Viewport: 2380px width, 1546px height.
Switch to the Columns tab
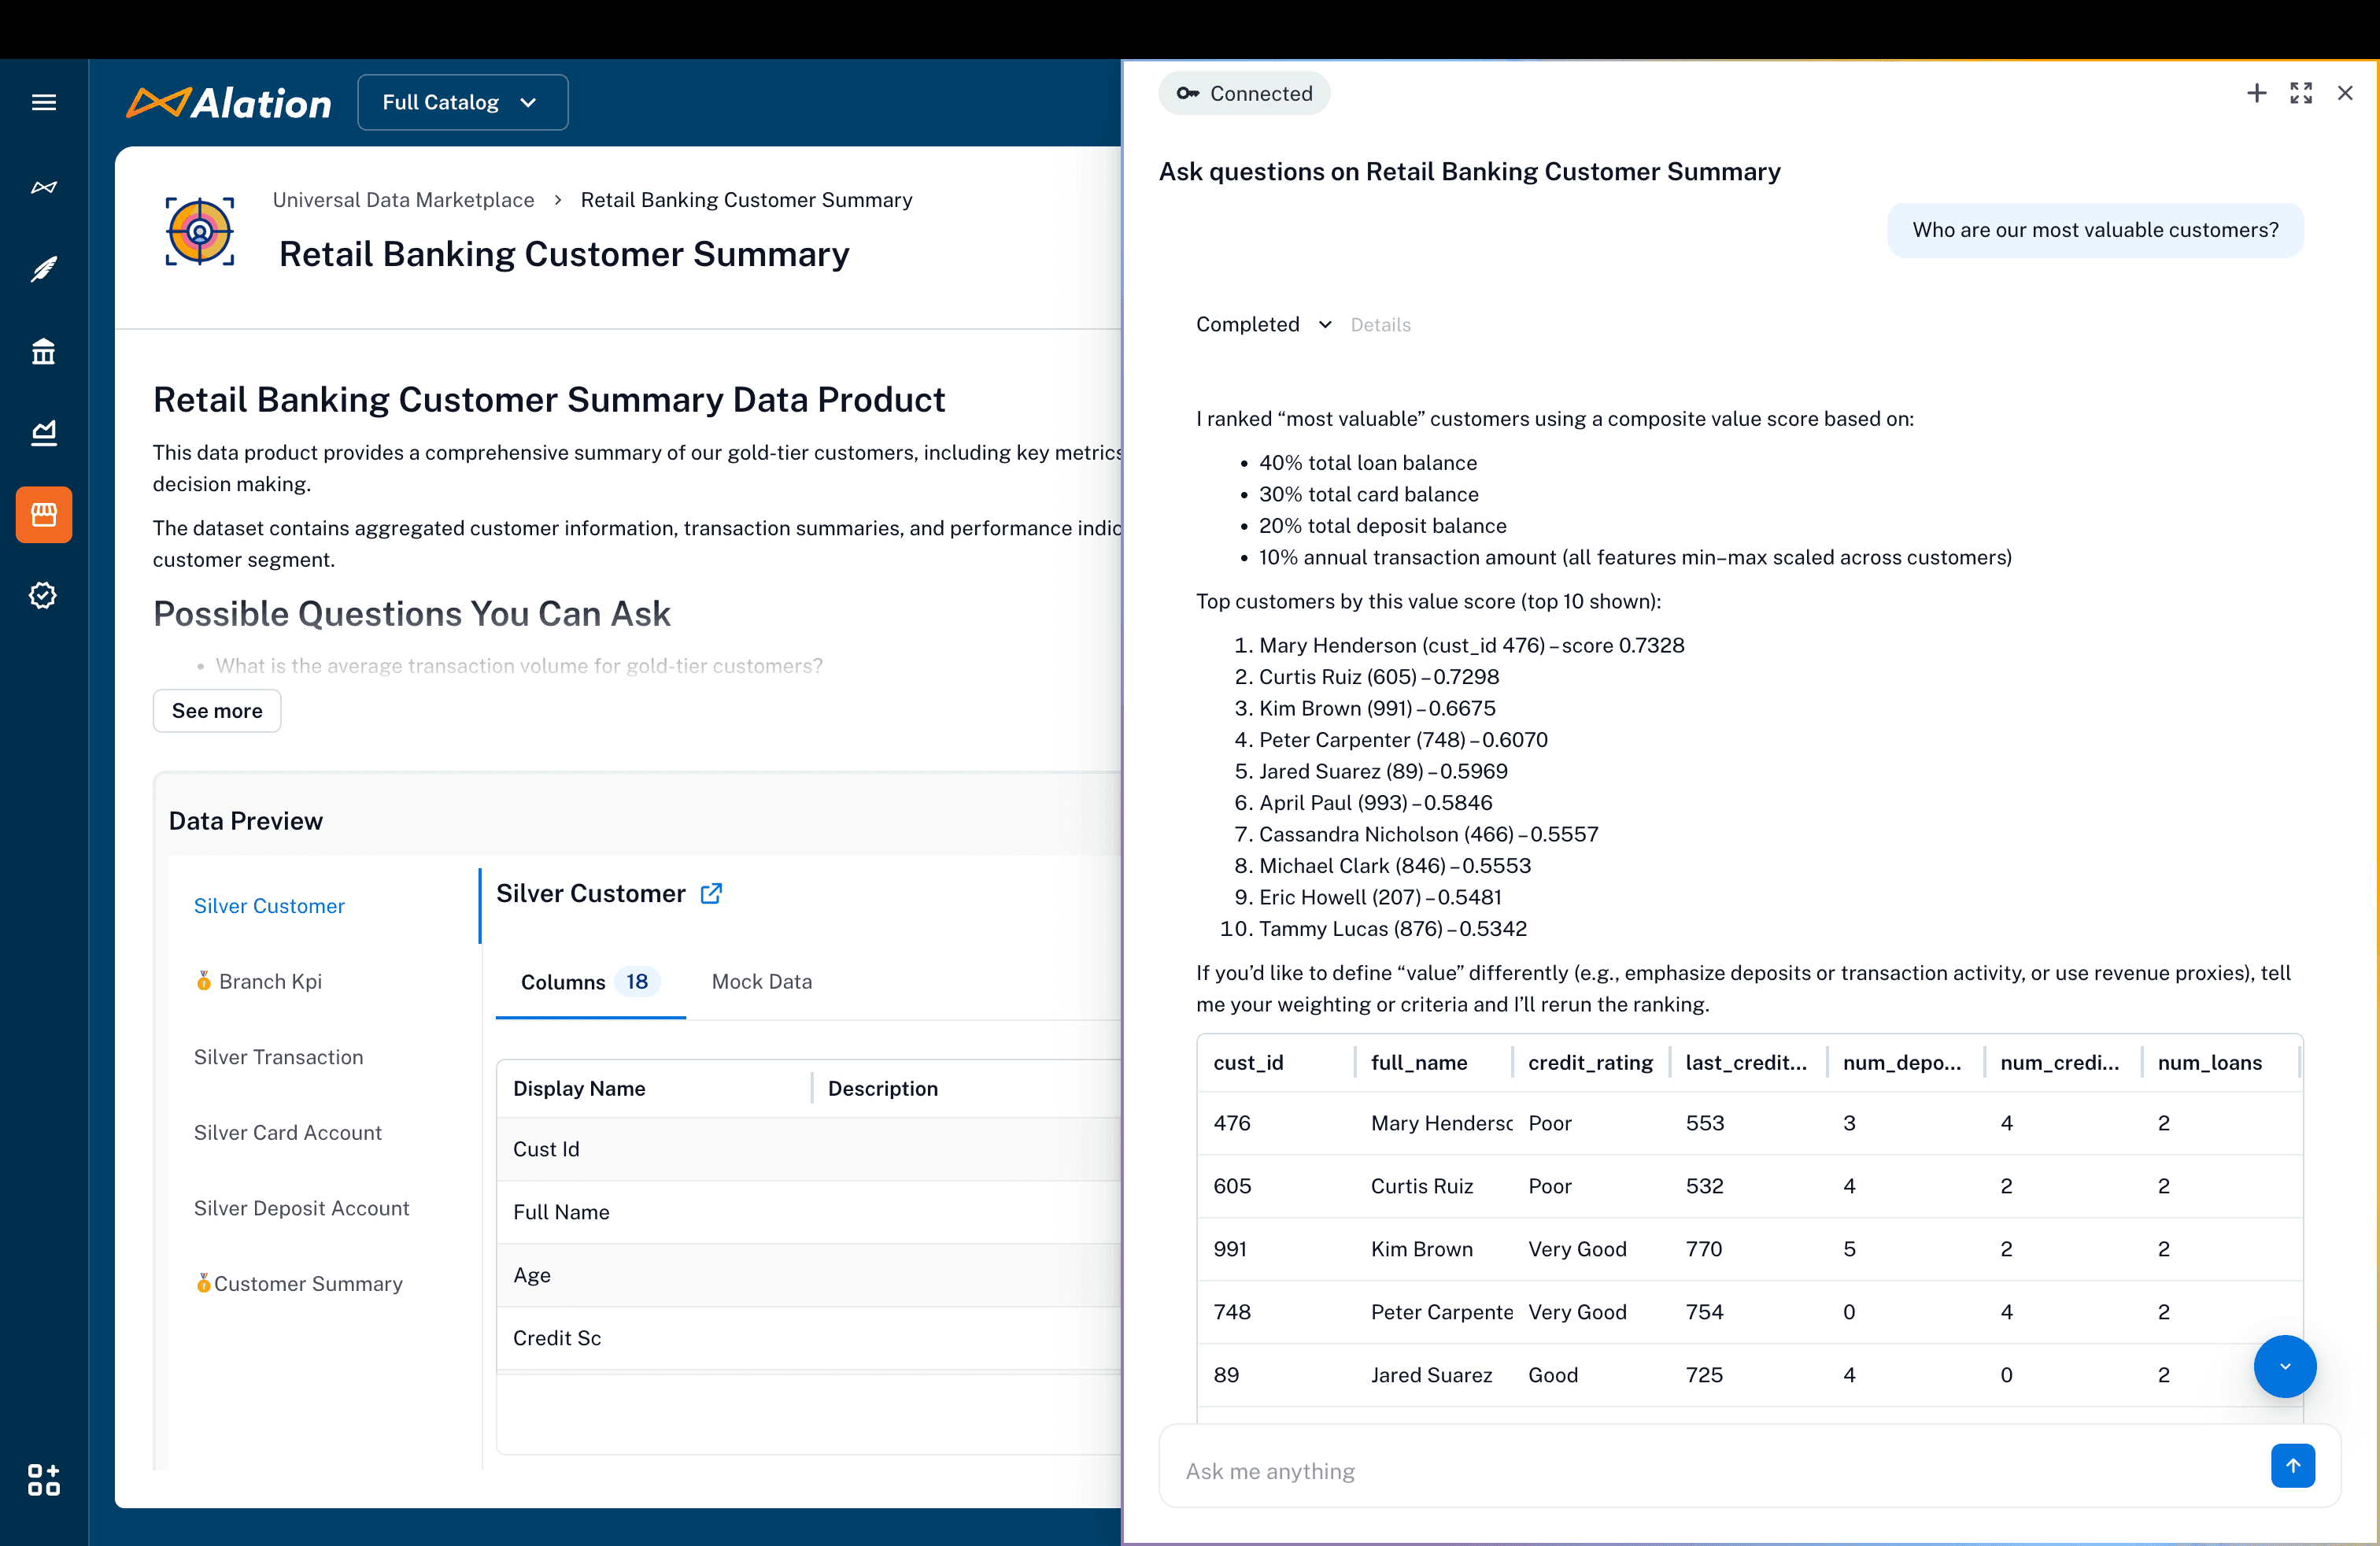[x=590, y=982]
